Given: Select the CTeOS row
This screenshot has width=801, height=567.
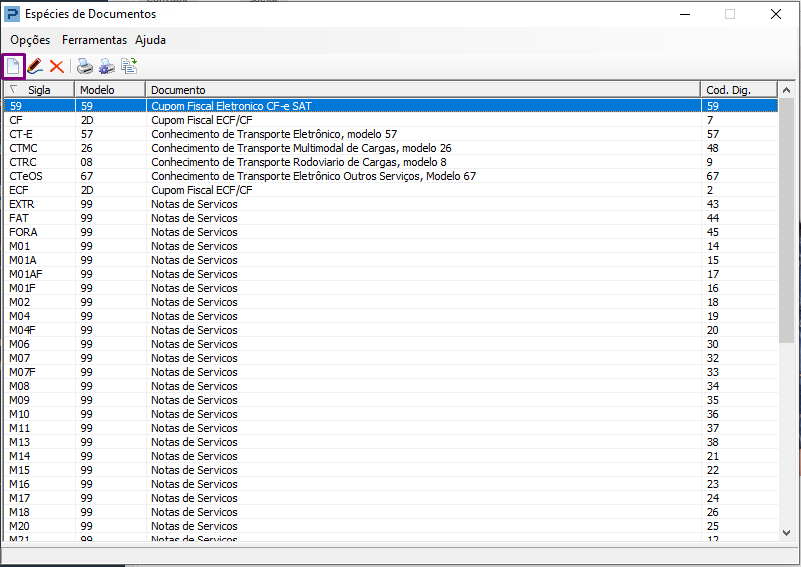Looking at the screenshot, I should pyautogui.click(x=391, y=176).
